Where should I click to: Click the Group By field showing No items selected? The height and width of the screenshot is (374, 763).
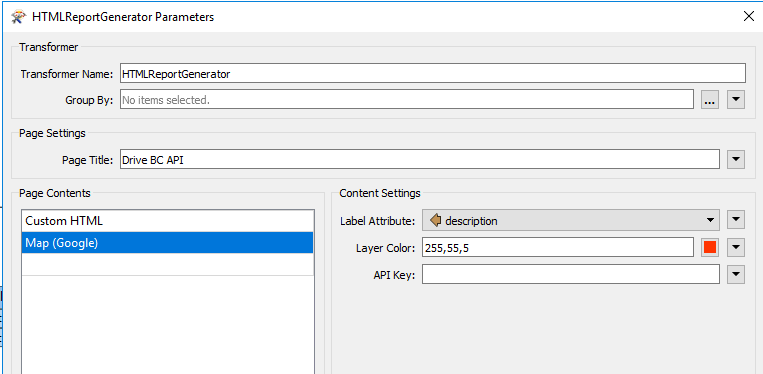(407, 100)
